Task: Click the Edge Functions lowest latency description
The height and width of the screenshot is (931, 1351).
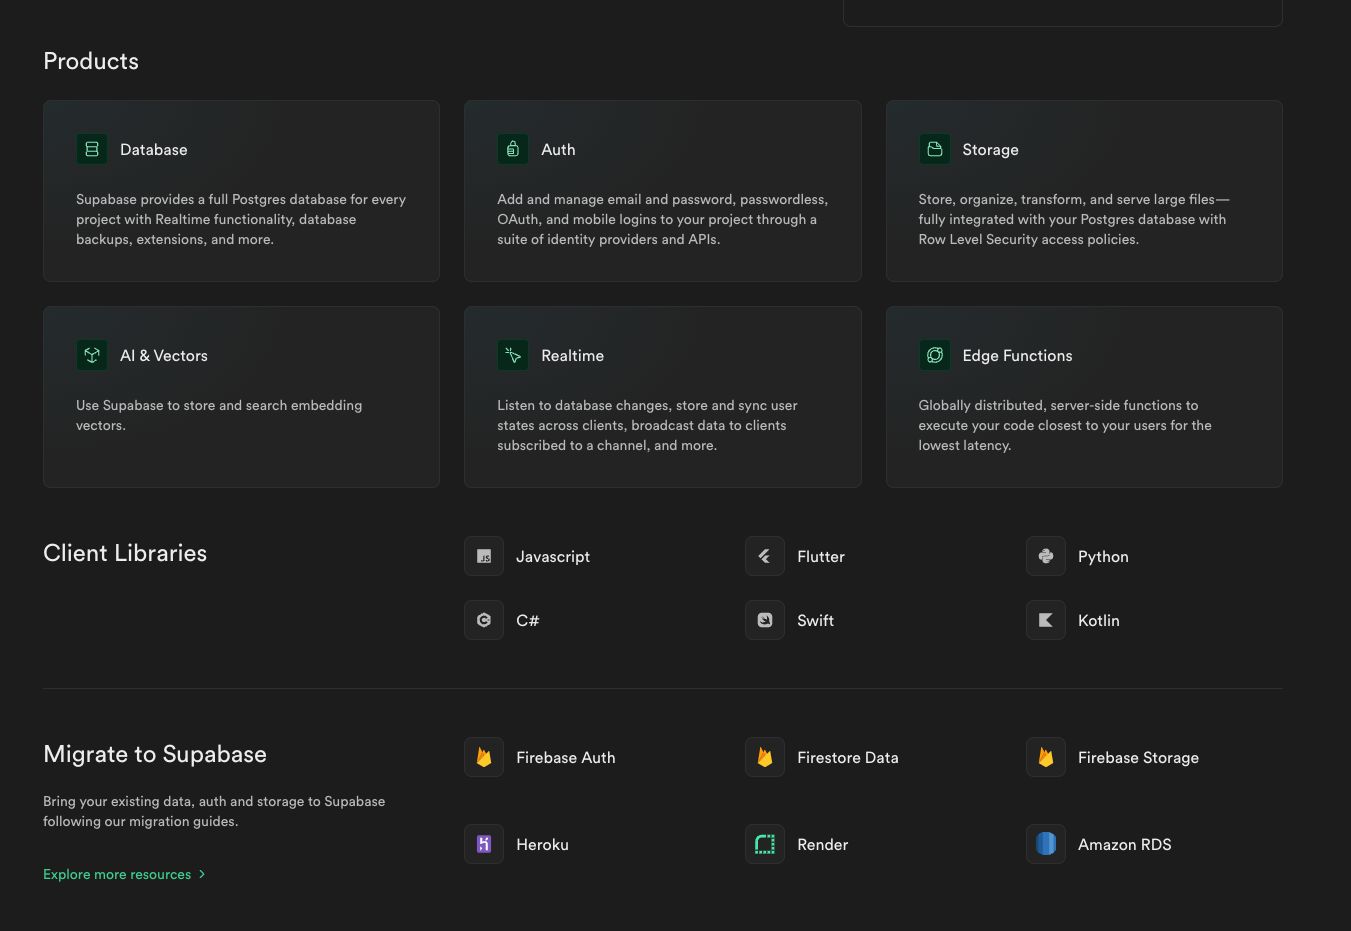Action: coord(1065,425)
